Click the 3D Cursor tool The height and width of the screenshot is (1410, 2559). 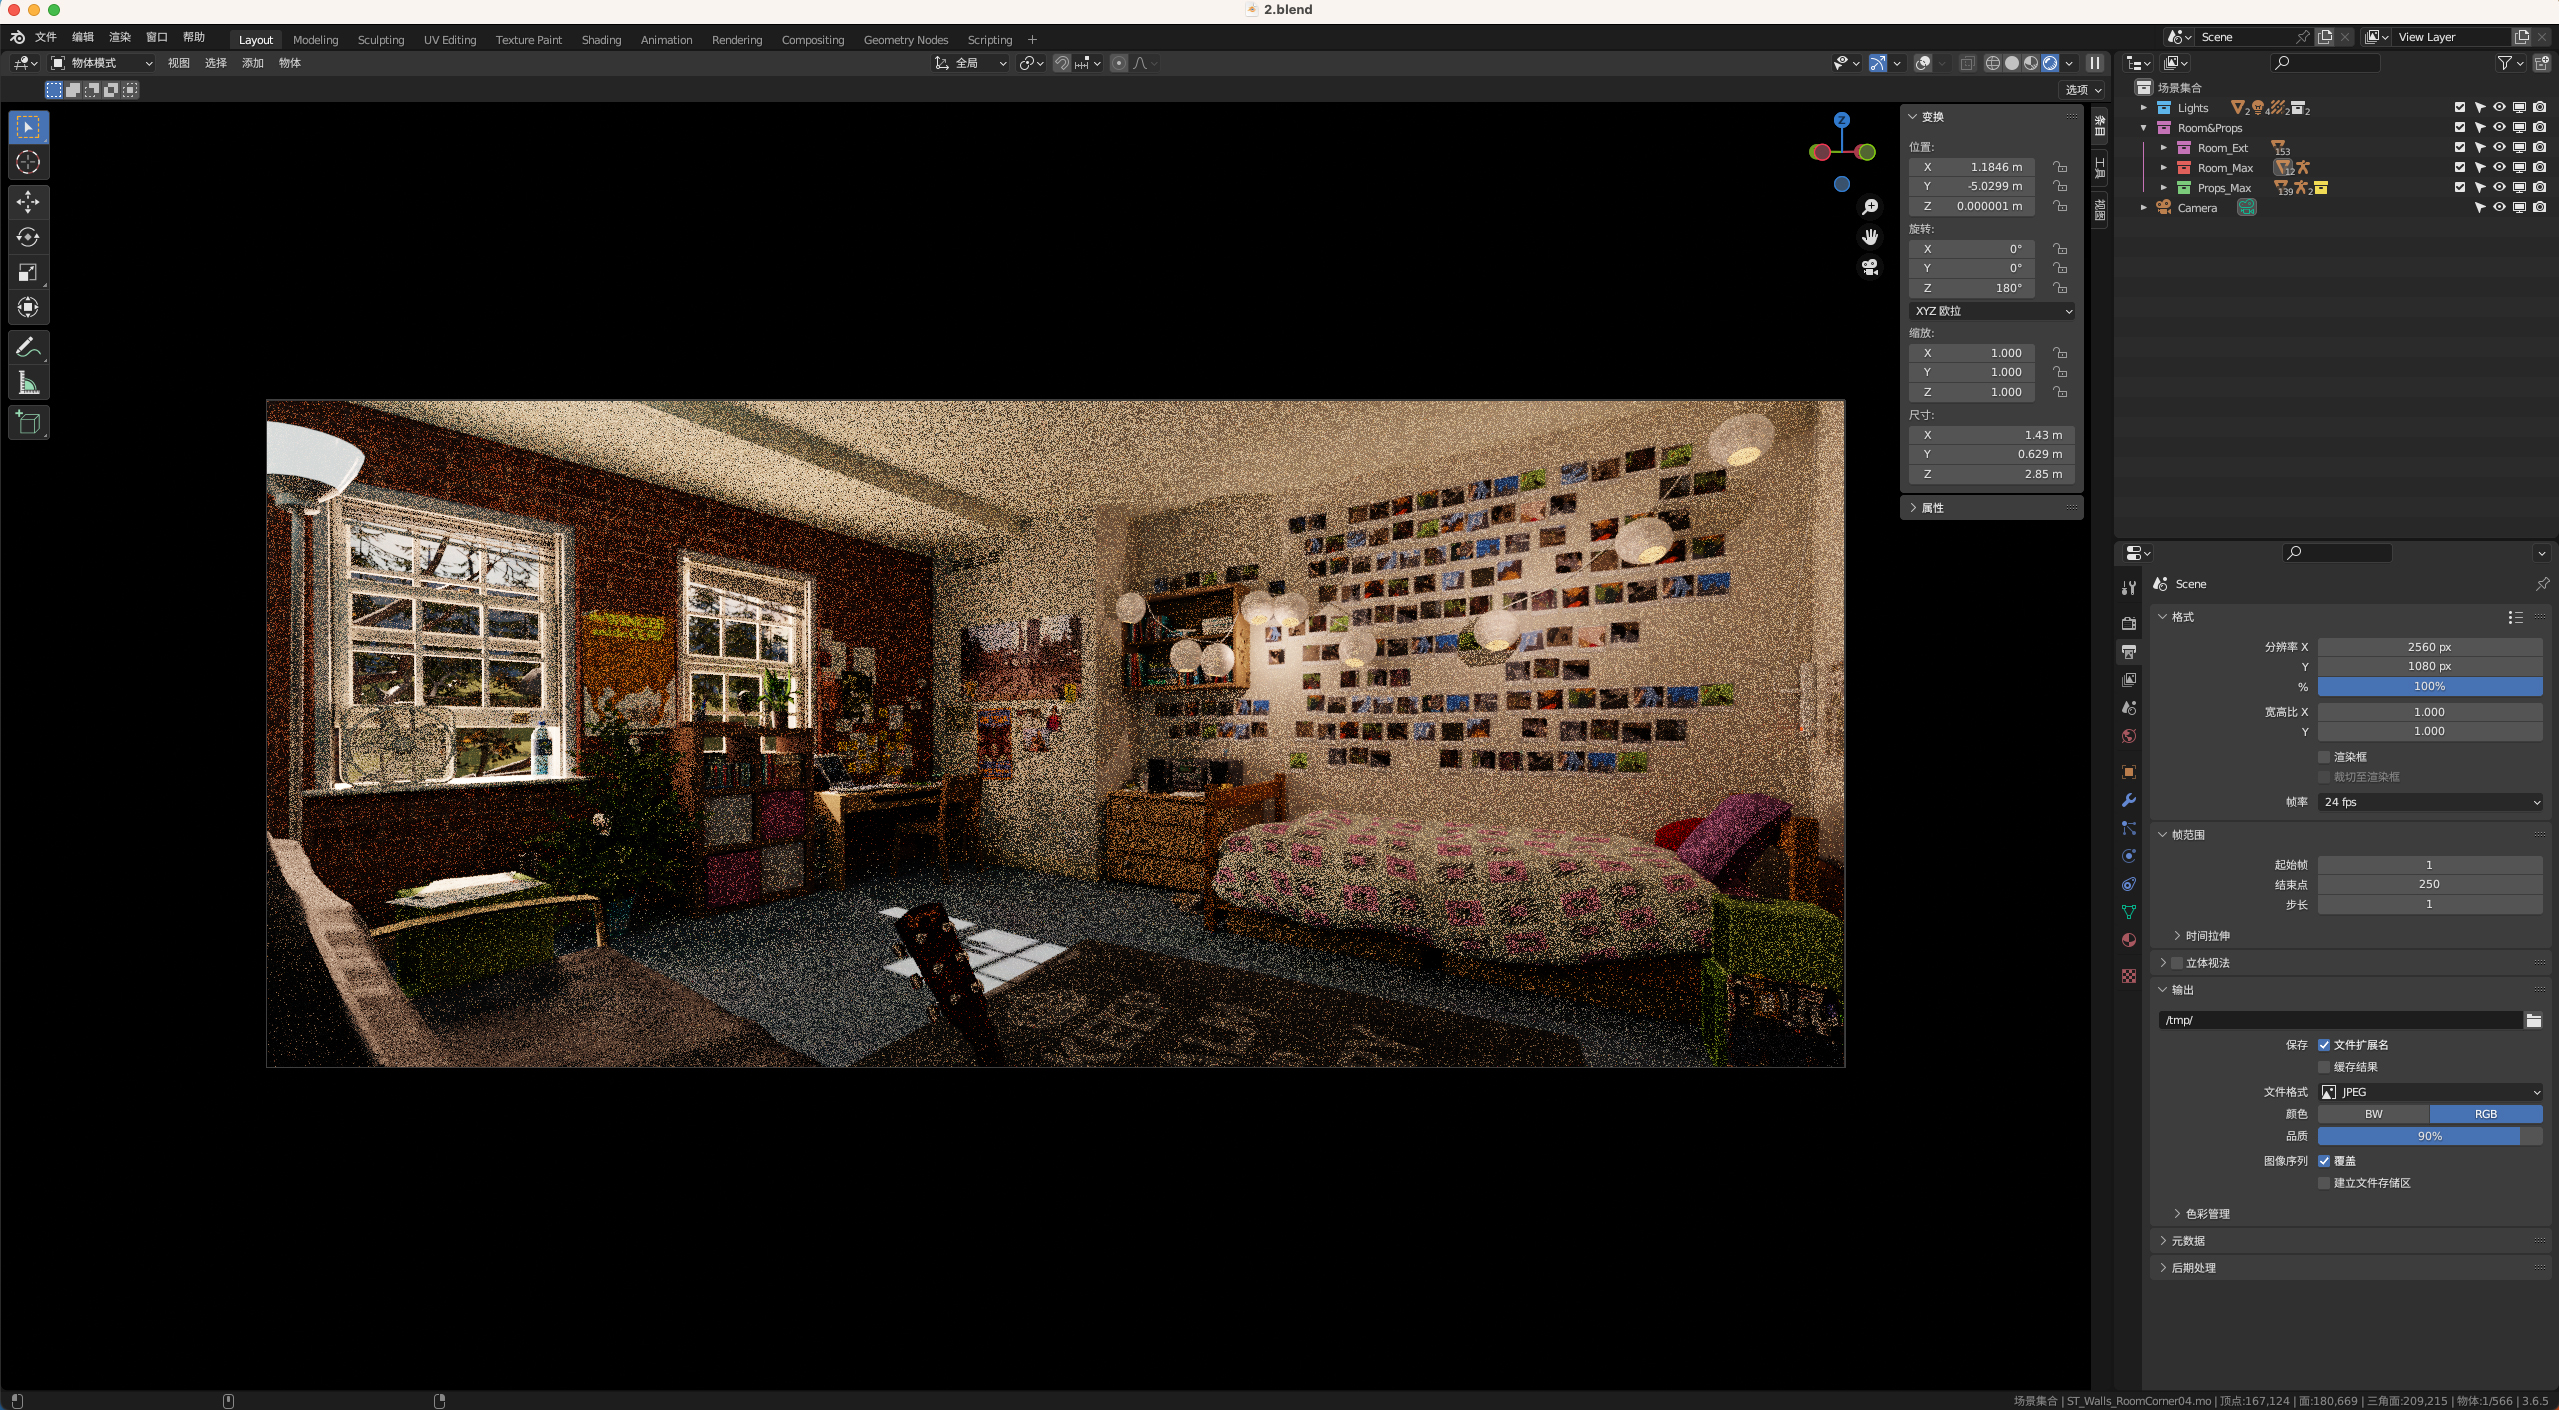coord(28,162)
